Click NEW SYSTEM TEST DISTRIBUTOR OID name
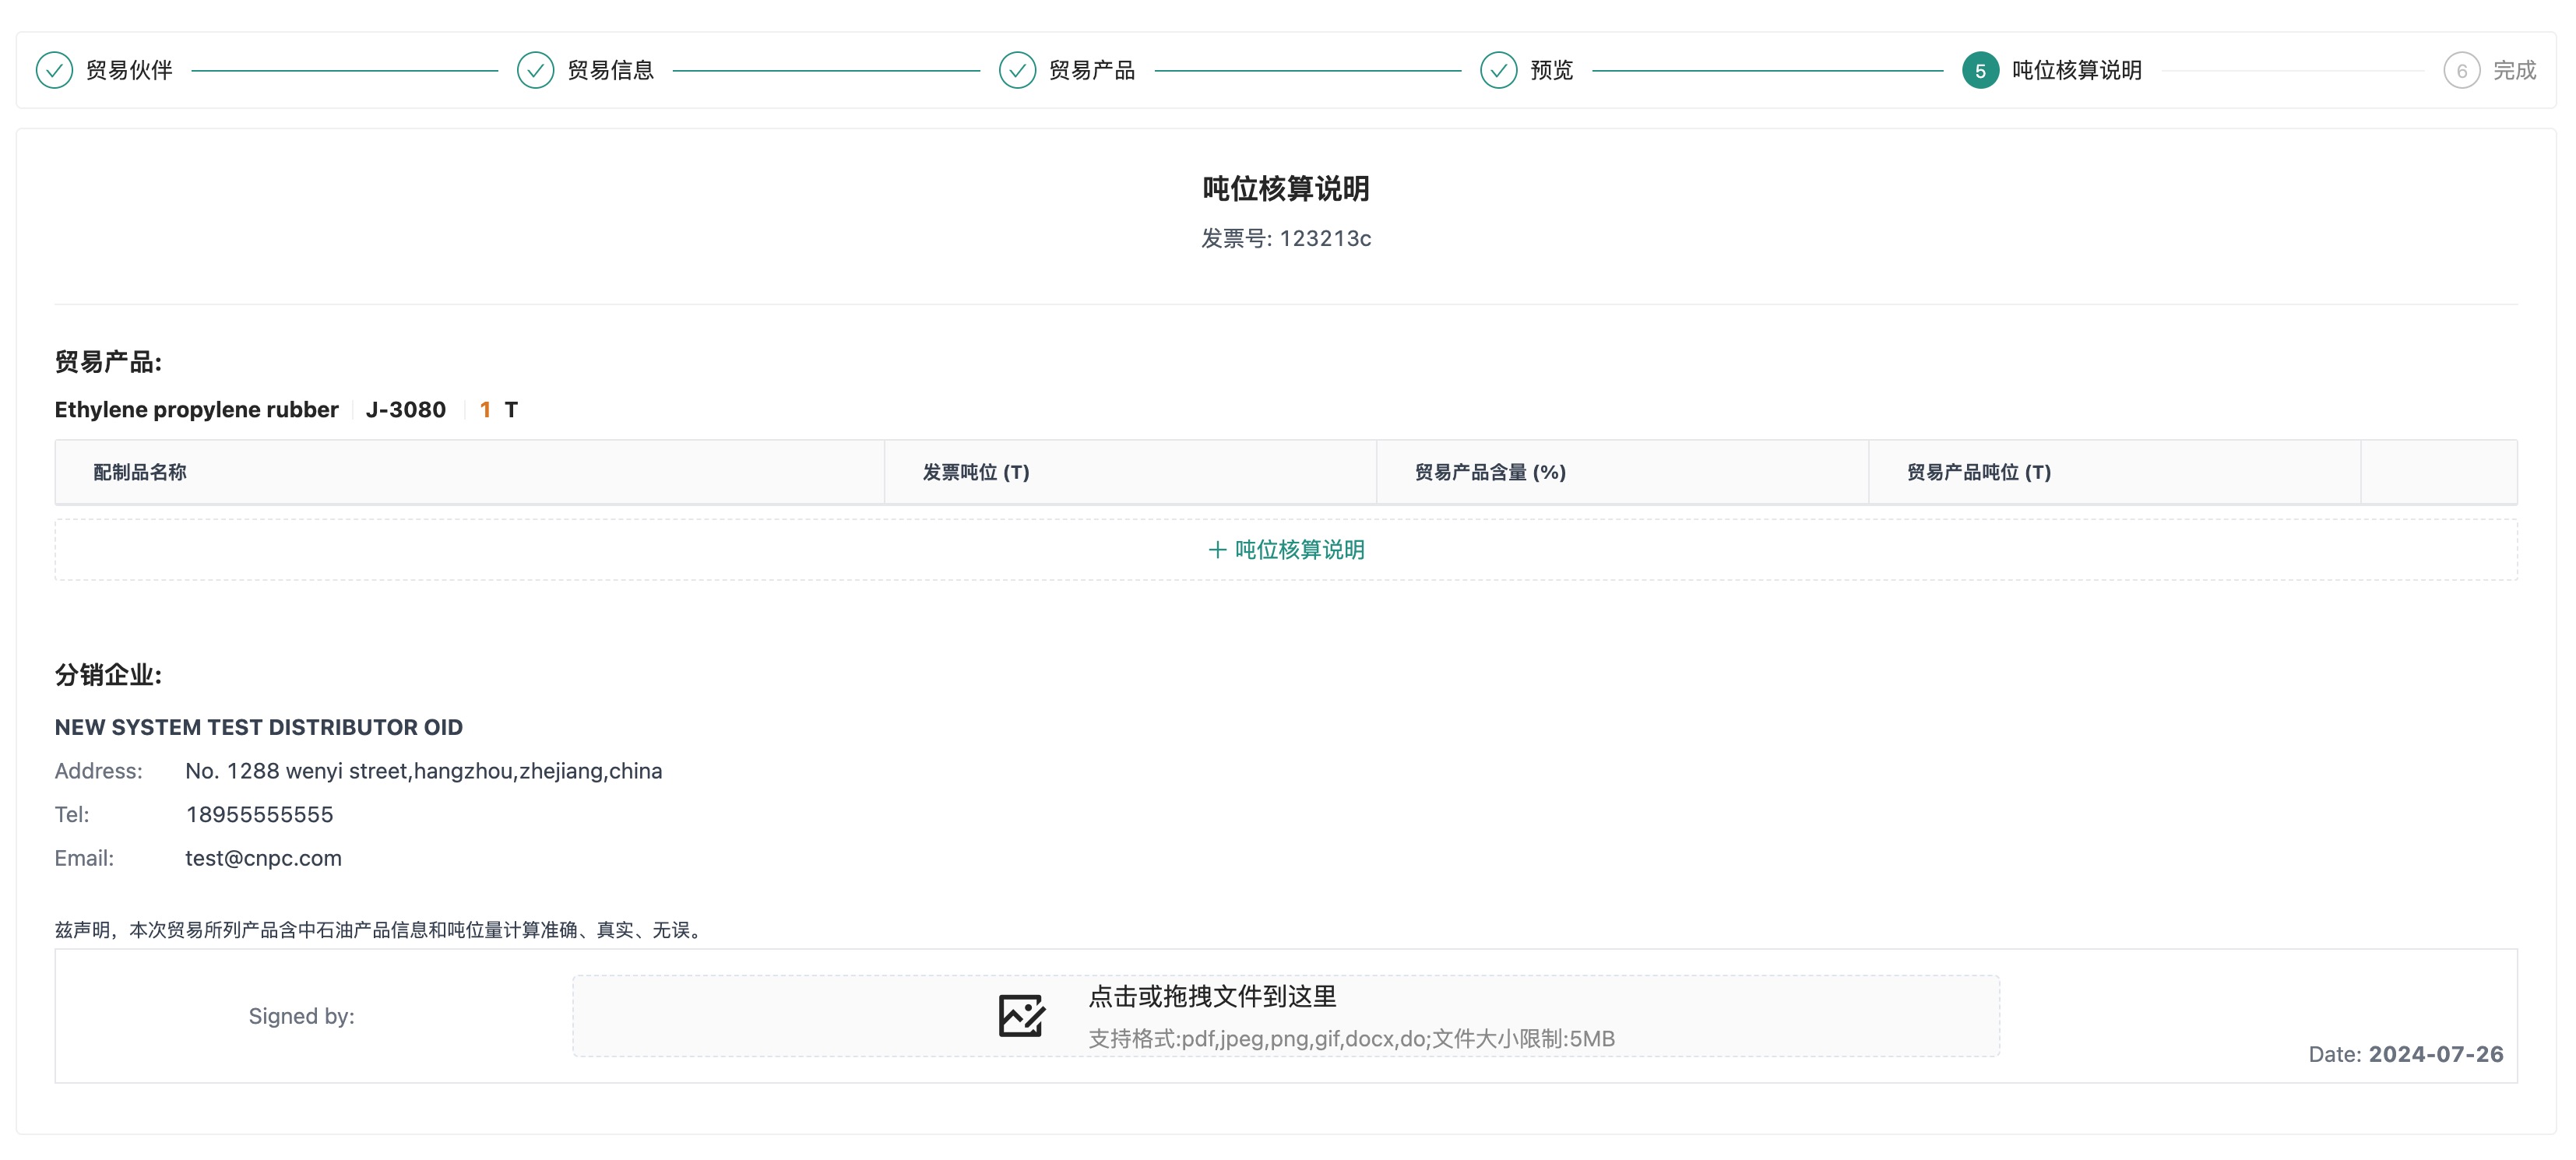This screenshot has height=1160, width=2576. coord(258,728)
